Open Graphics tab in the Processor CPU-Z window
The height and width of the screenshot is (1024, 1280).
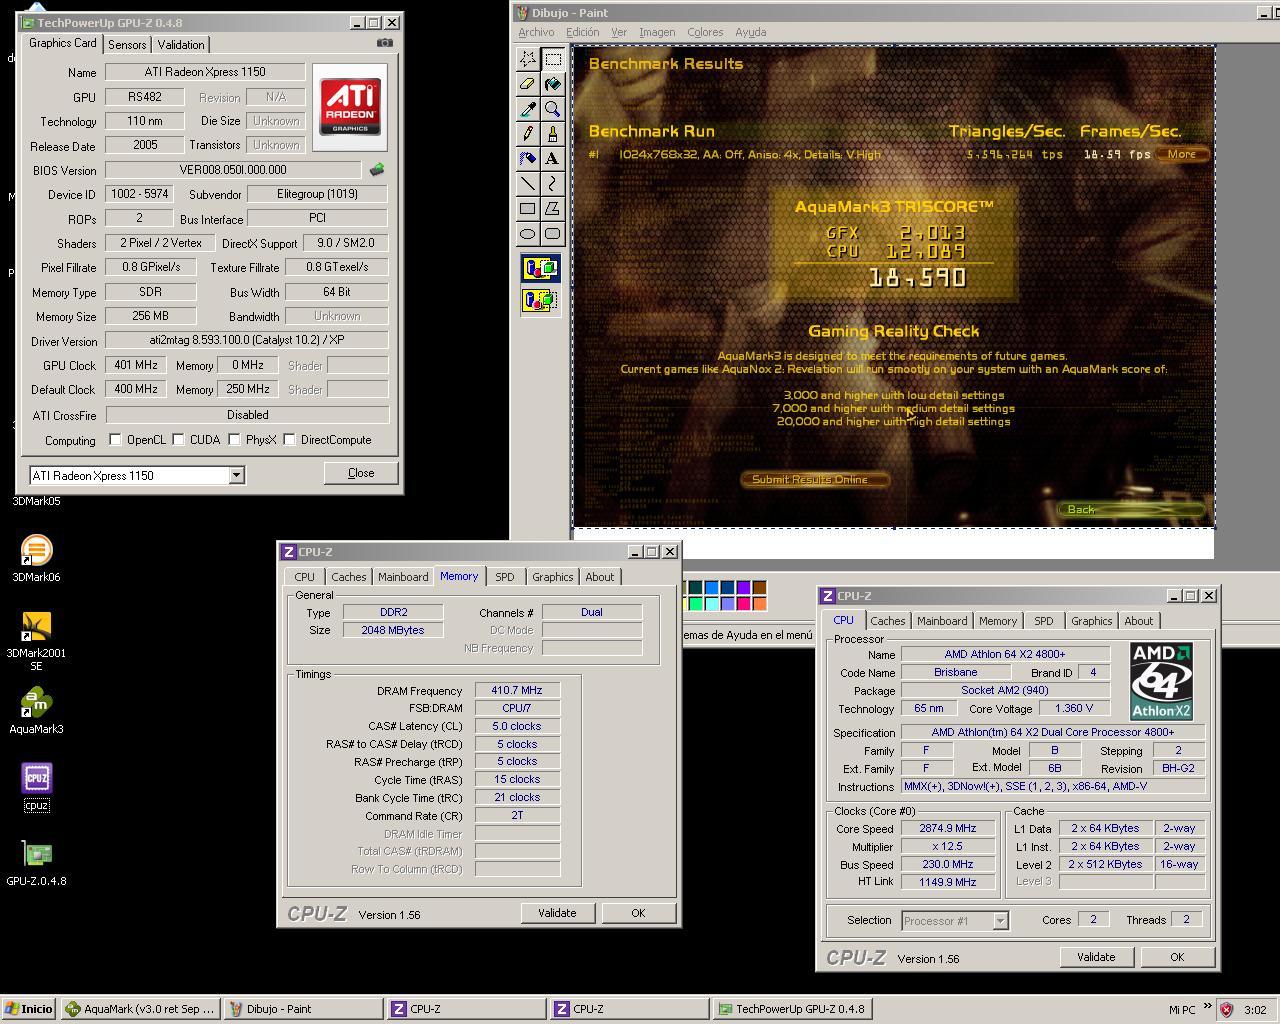1091,621
